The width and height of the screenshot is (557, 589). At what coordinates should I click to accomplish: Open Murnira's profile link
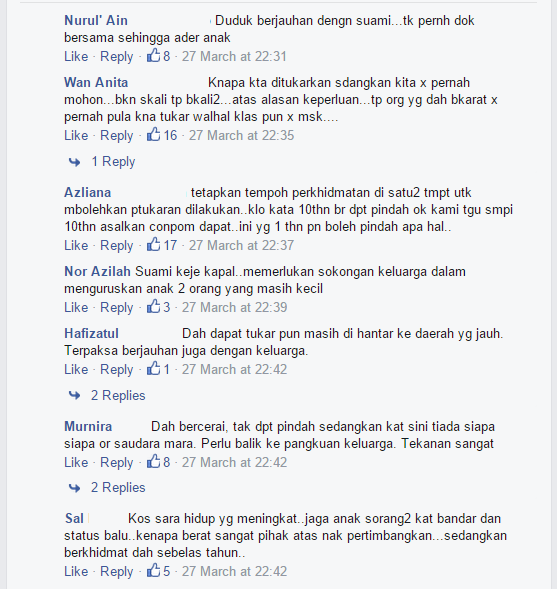(x=88, y=426)
